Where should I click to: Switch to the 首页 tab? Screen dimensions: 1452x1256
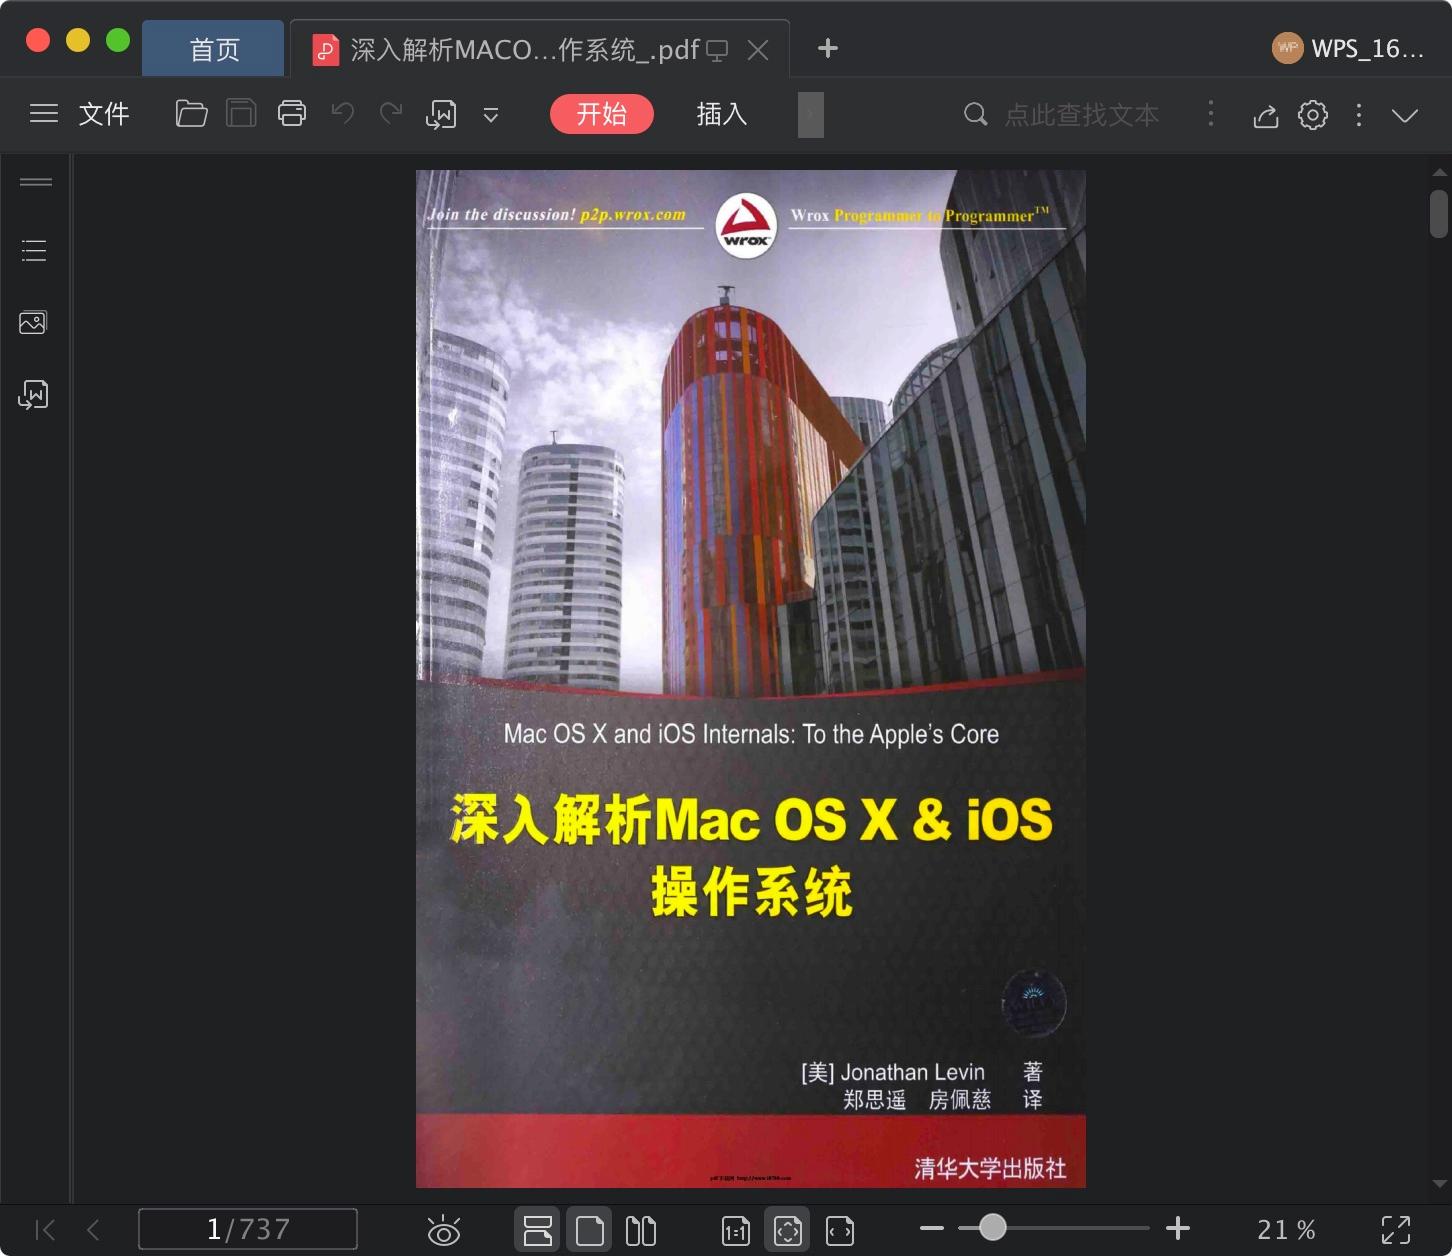click(x=214, y=49)
